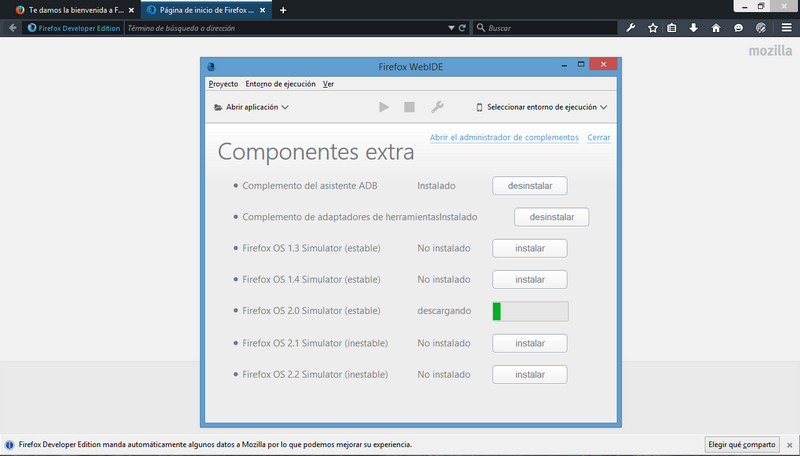800x456 pixels.
Task: Click the WebIDE window title icon
Action: (x=211, y=66)
